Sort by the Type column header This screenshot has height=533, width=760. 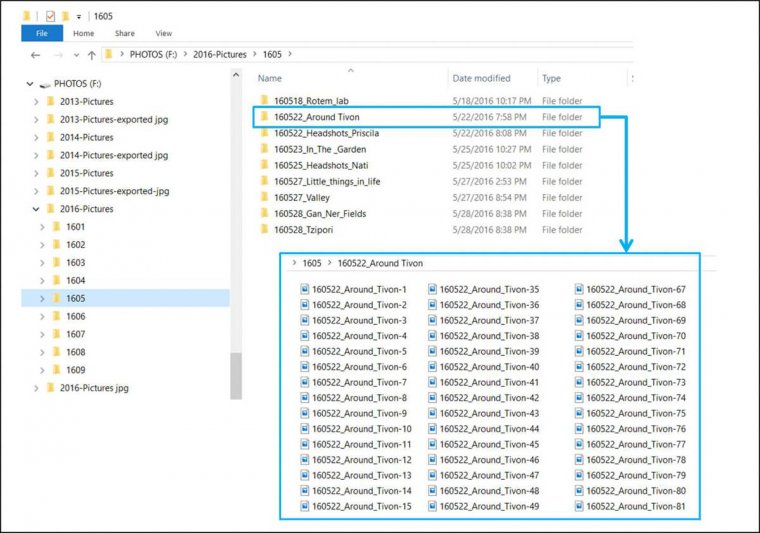coord(551,78)
